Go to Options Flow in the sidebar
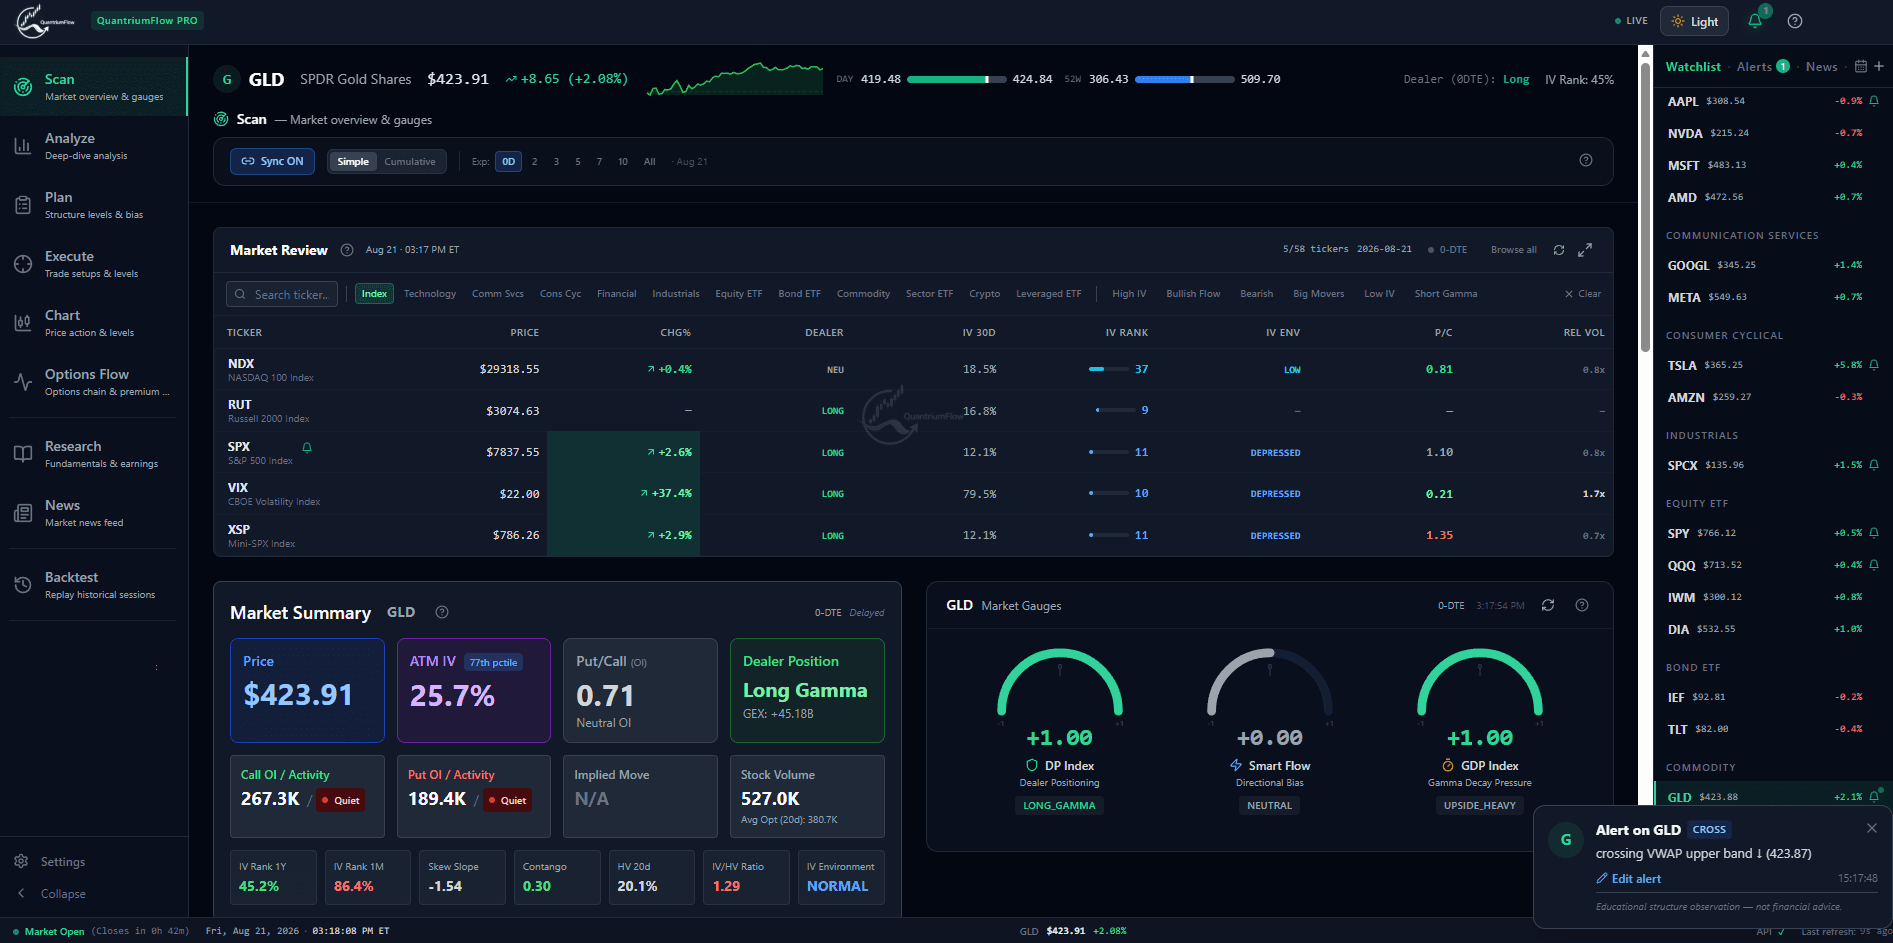1893x943 pixels. coord(94,382)
